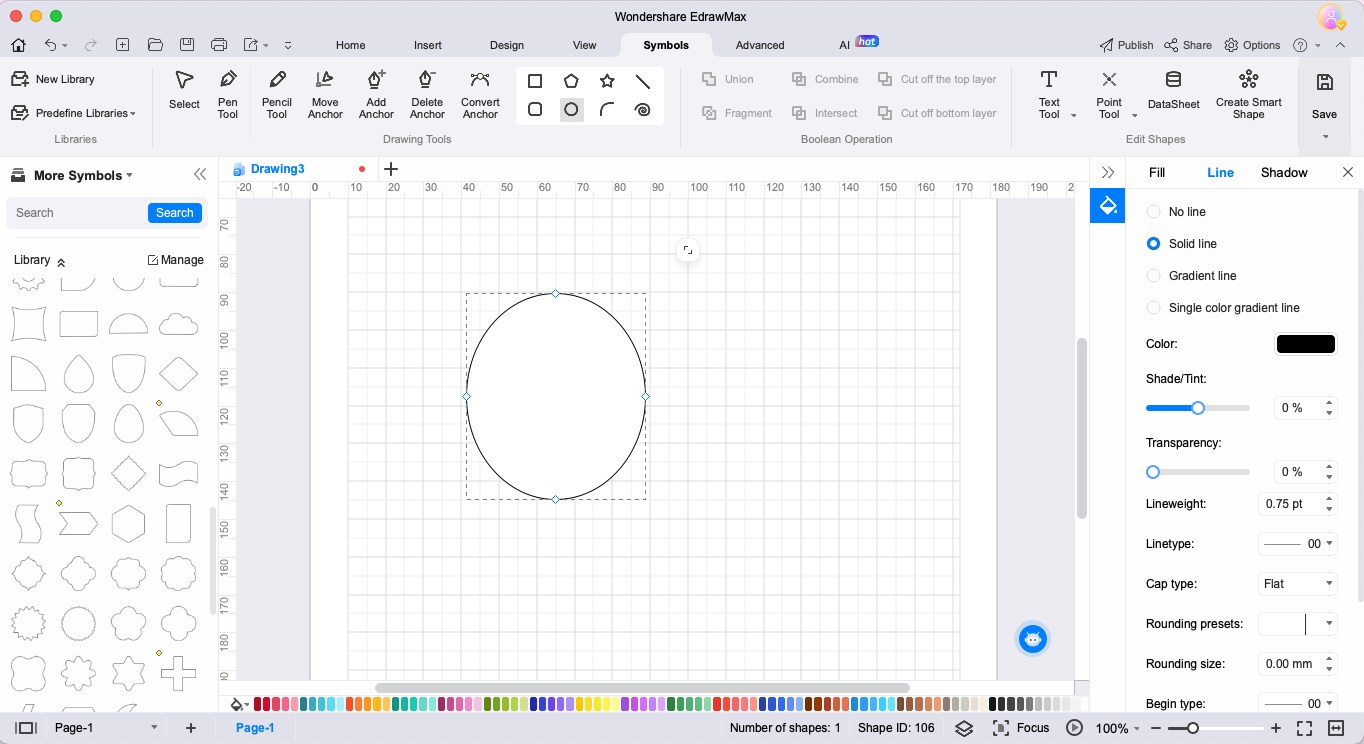Click the Select arrow tool

184,89
